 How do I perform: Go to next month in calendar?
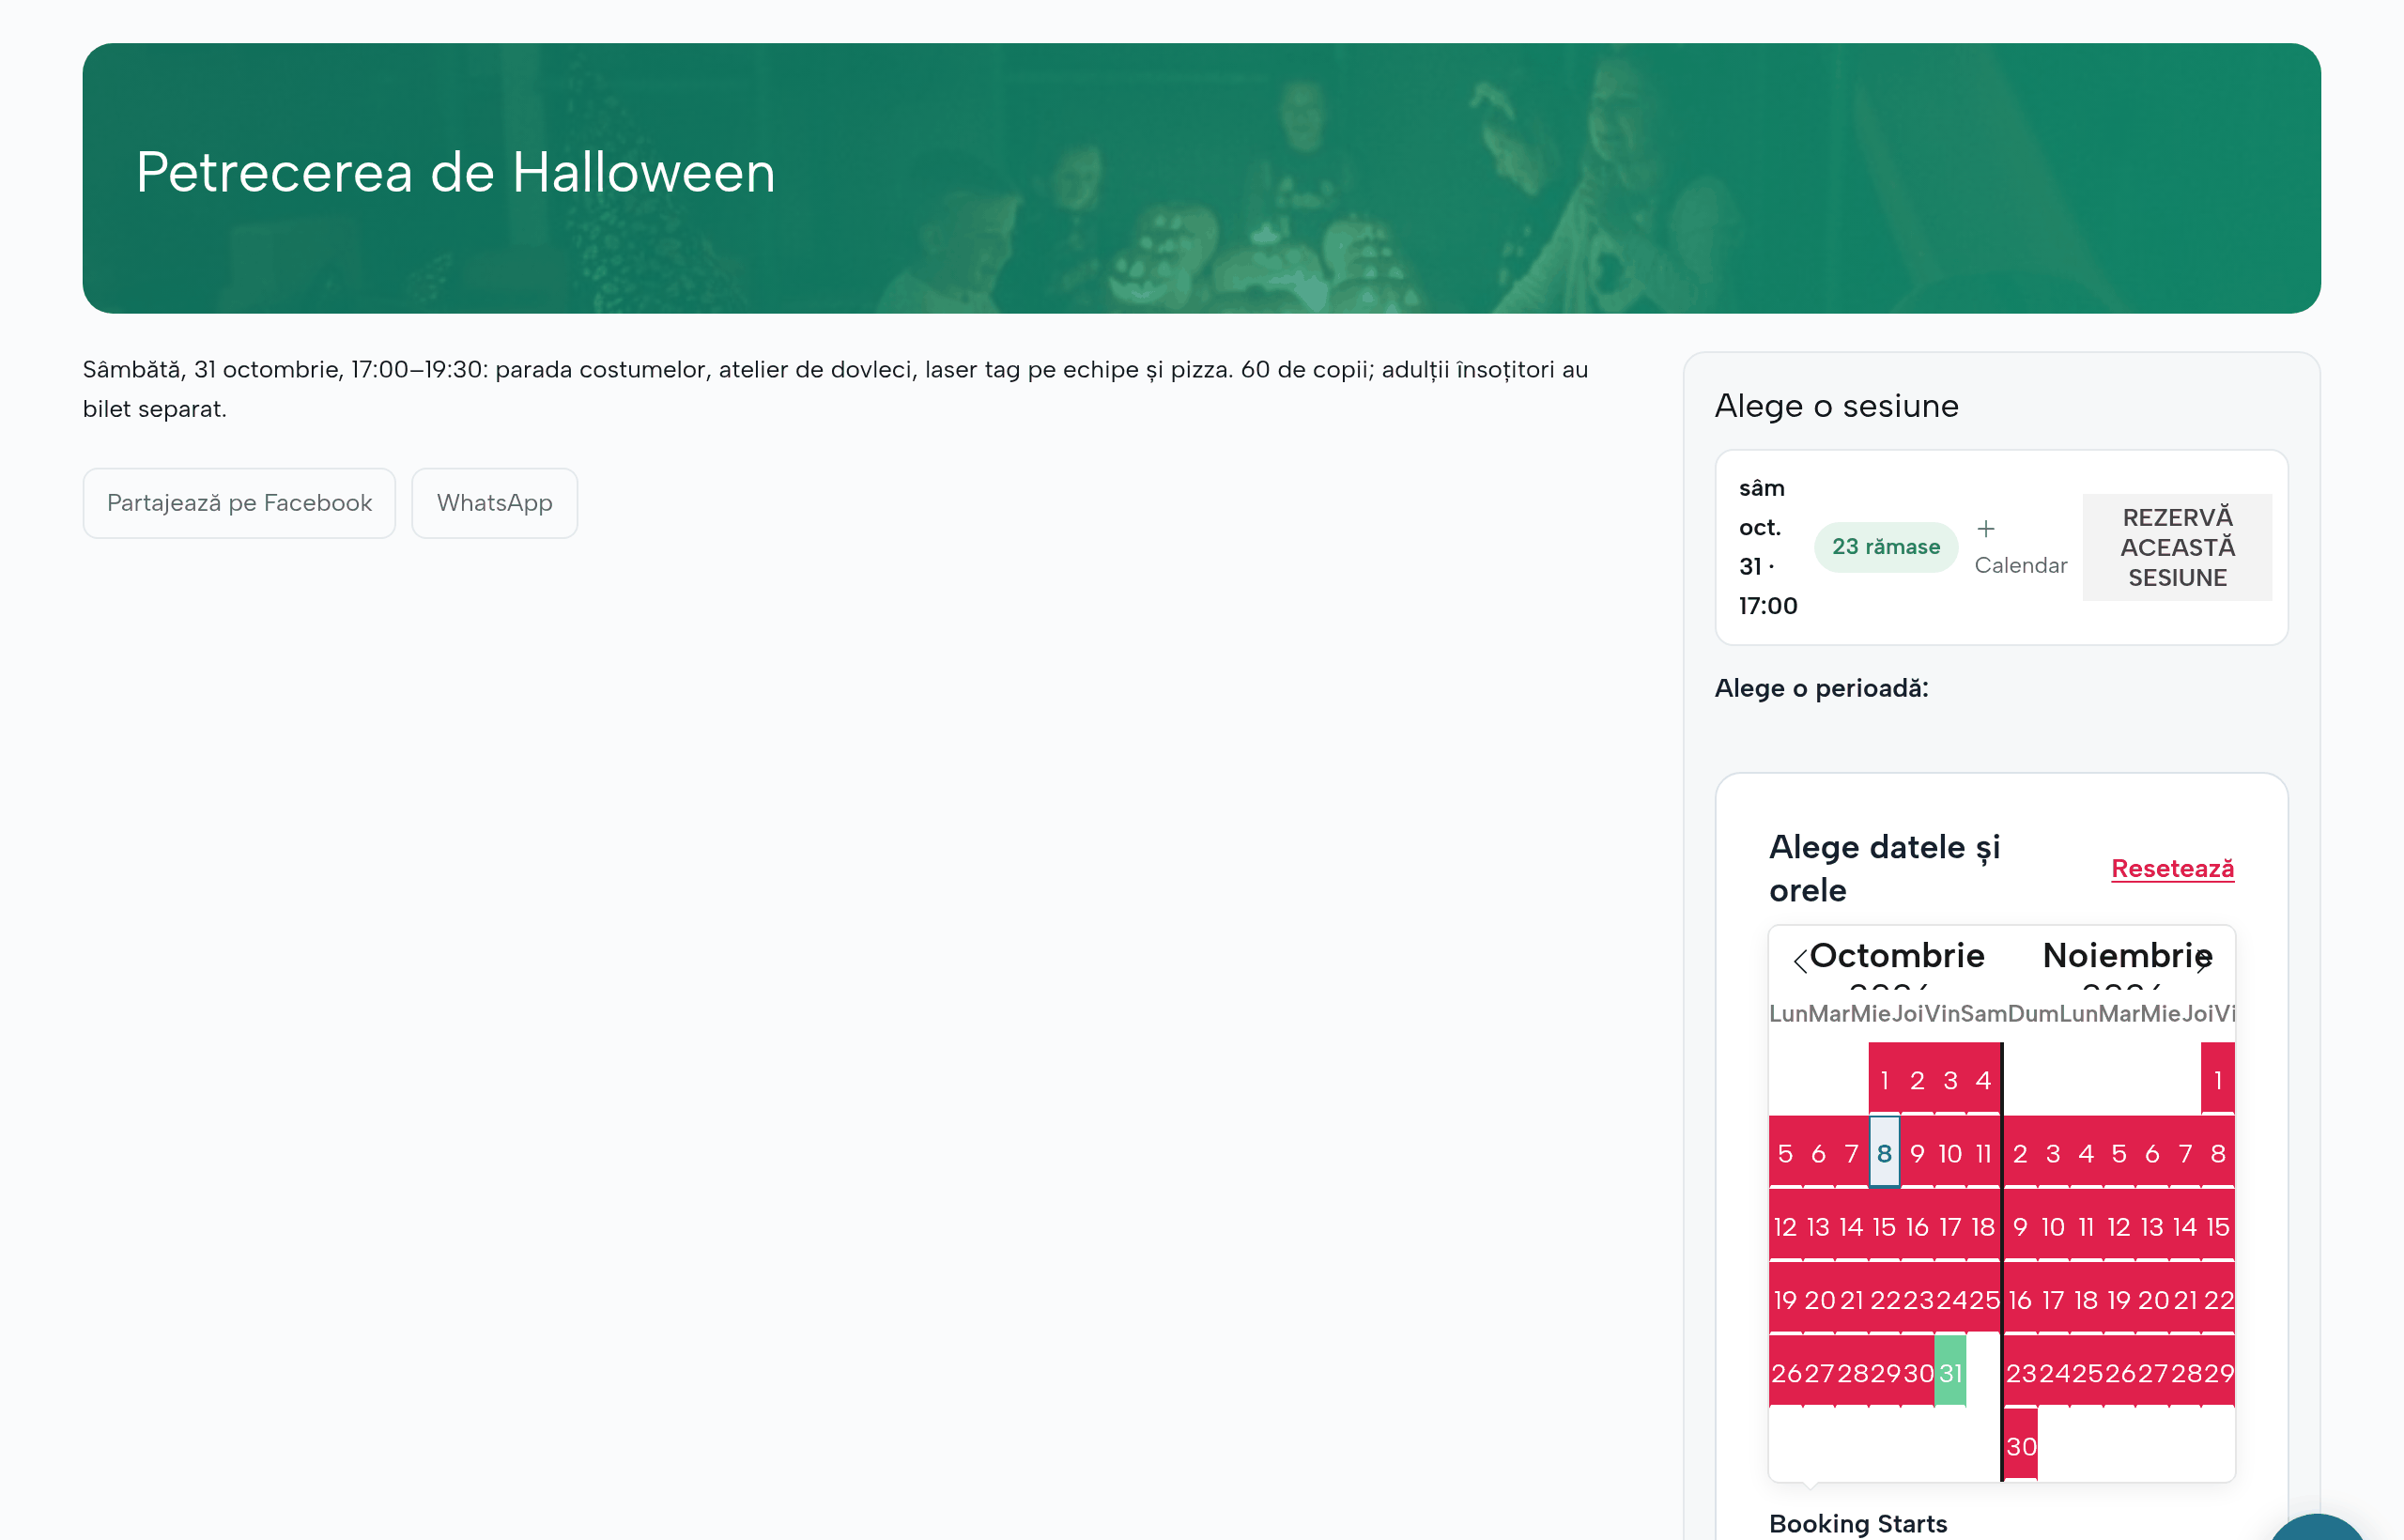pos(2203,960)
